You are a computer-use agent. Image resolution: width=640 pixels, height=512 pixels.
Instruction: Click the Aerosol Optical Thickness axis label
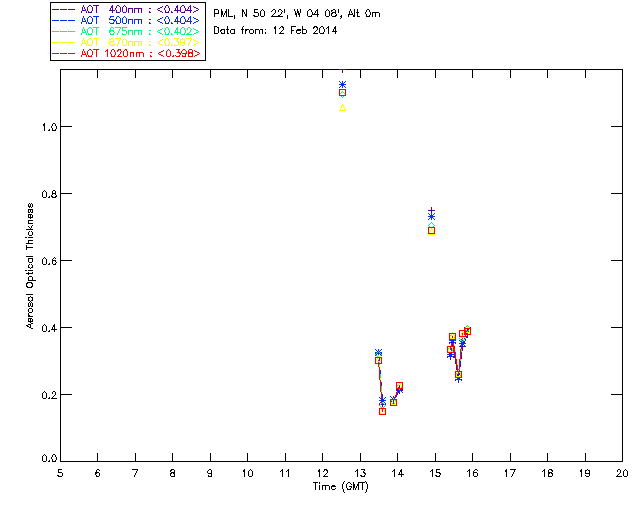click(30, 265)
